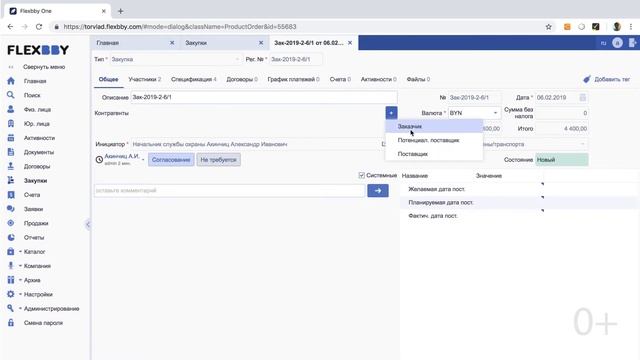Select Заказчик in the dropdown menu
The width and height of the screenshot is (640, 360).
(434, 126)
